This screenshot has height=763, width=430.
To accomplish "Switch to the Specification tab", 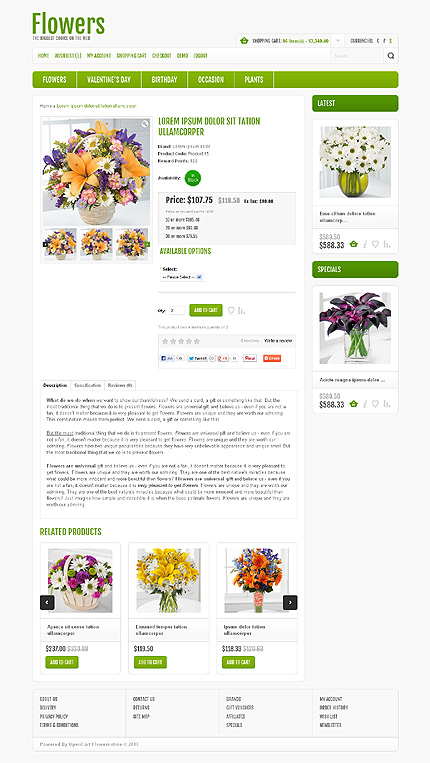I will pyautogui.click(x=88, y=385).
